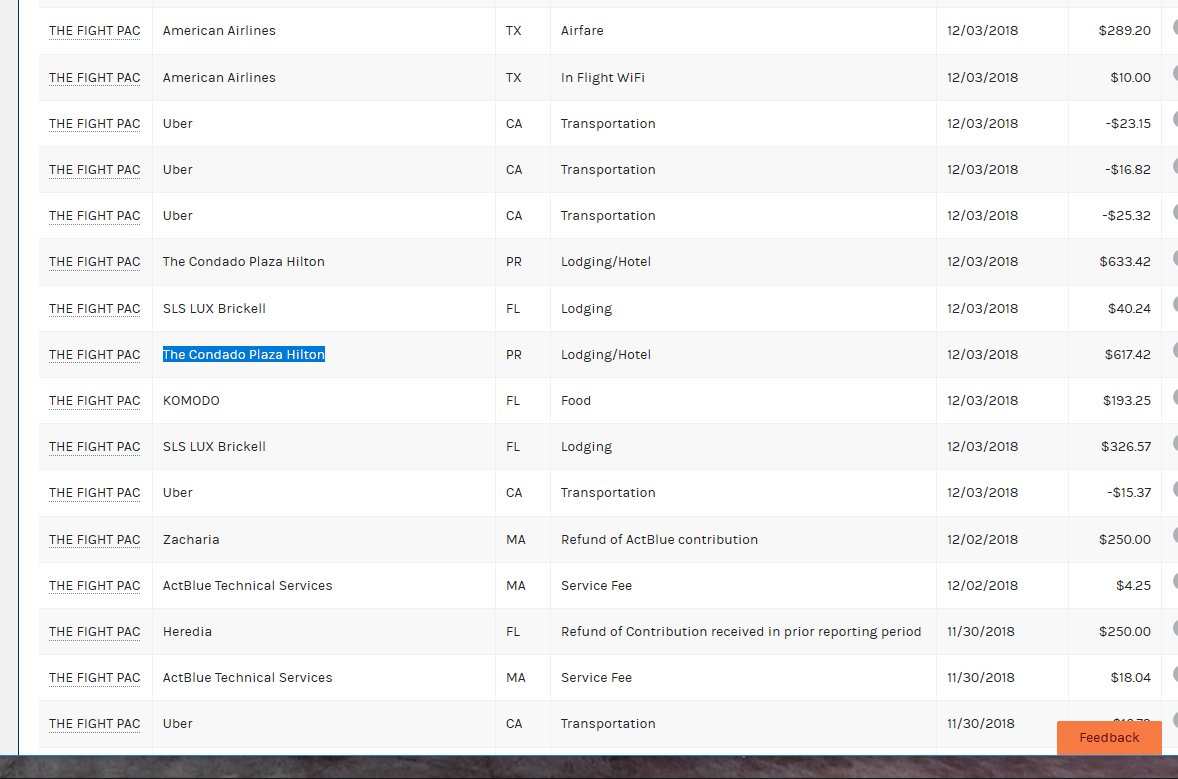This screenshot has width=1178, height=779.
Task: Select the 'Refund of ActBlue contribution' description
Action: (x=659, y=539)
